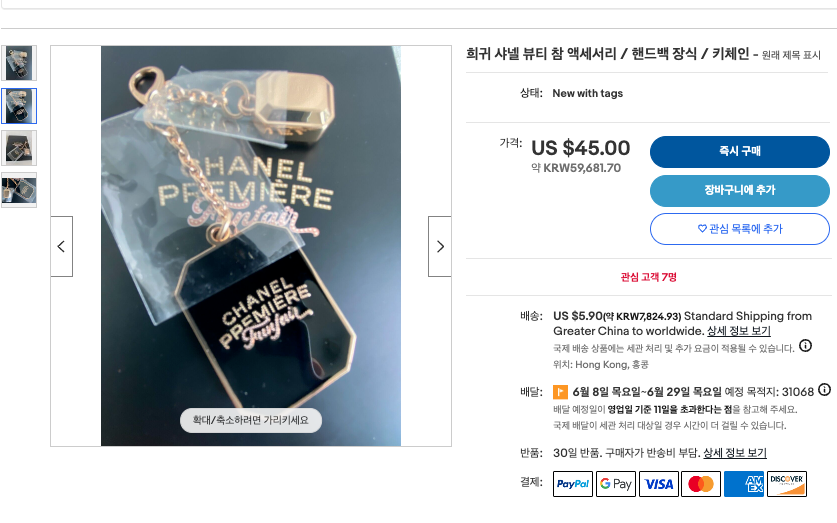Open shipping 상세 정보 보기 details link
The width and height of the screenshot is (837, 523).
(738, 331)
